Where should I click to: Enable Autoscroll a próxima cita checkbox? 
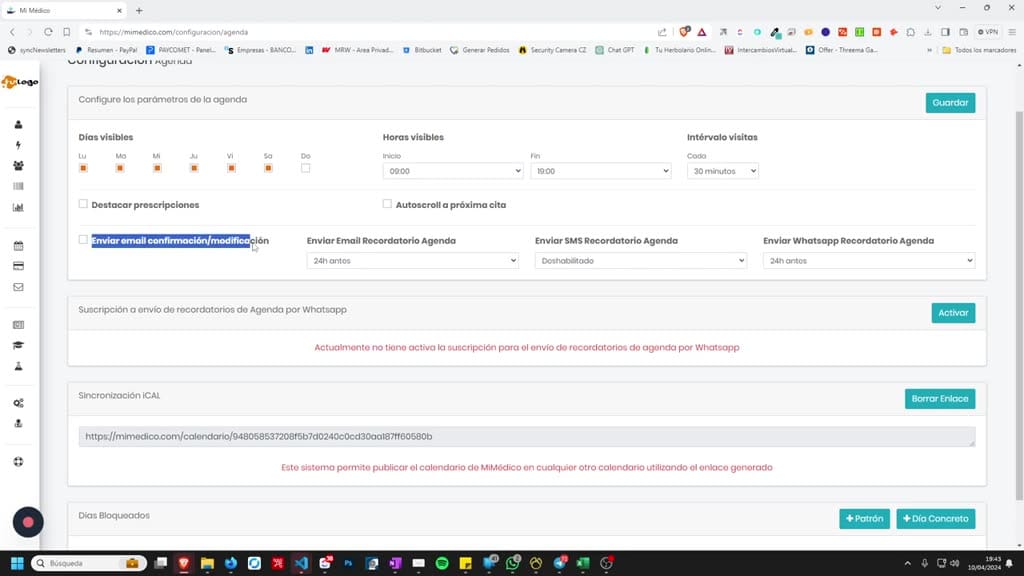pos(387,204)
